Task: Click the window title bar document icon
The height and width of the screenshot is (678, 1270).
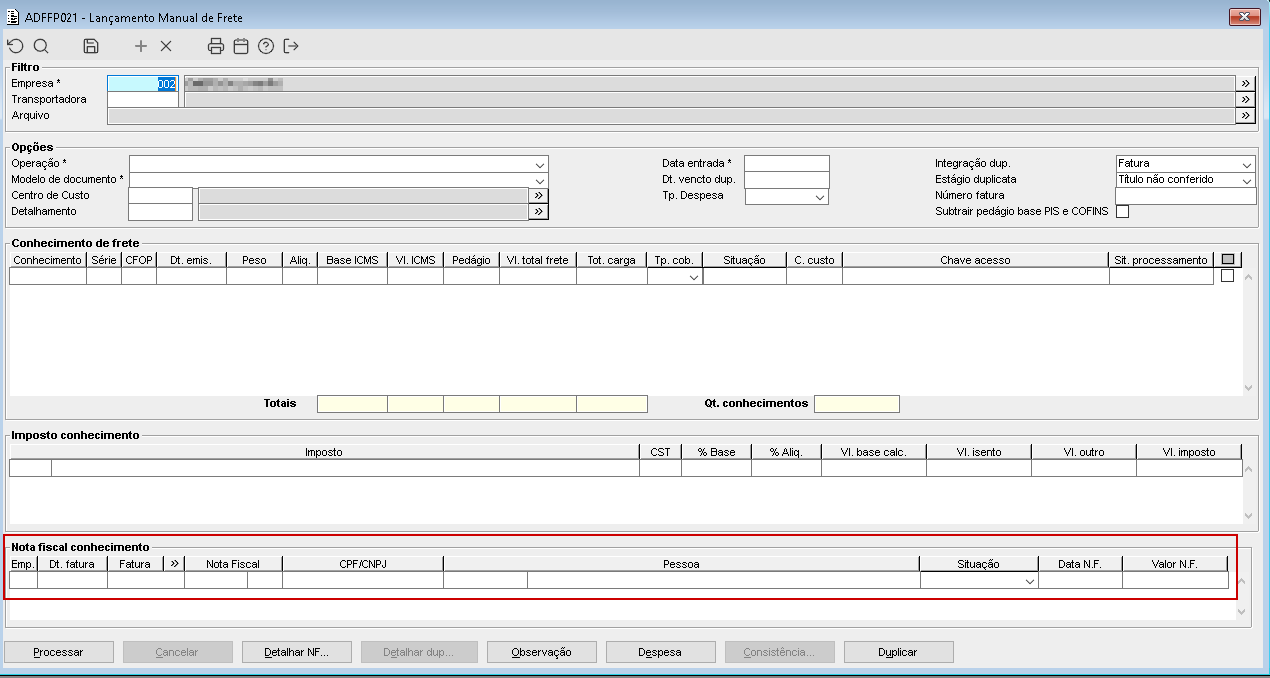Action: tap(12, 17)
